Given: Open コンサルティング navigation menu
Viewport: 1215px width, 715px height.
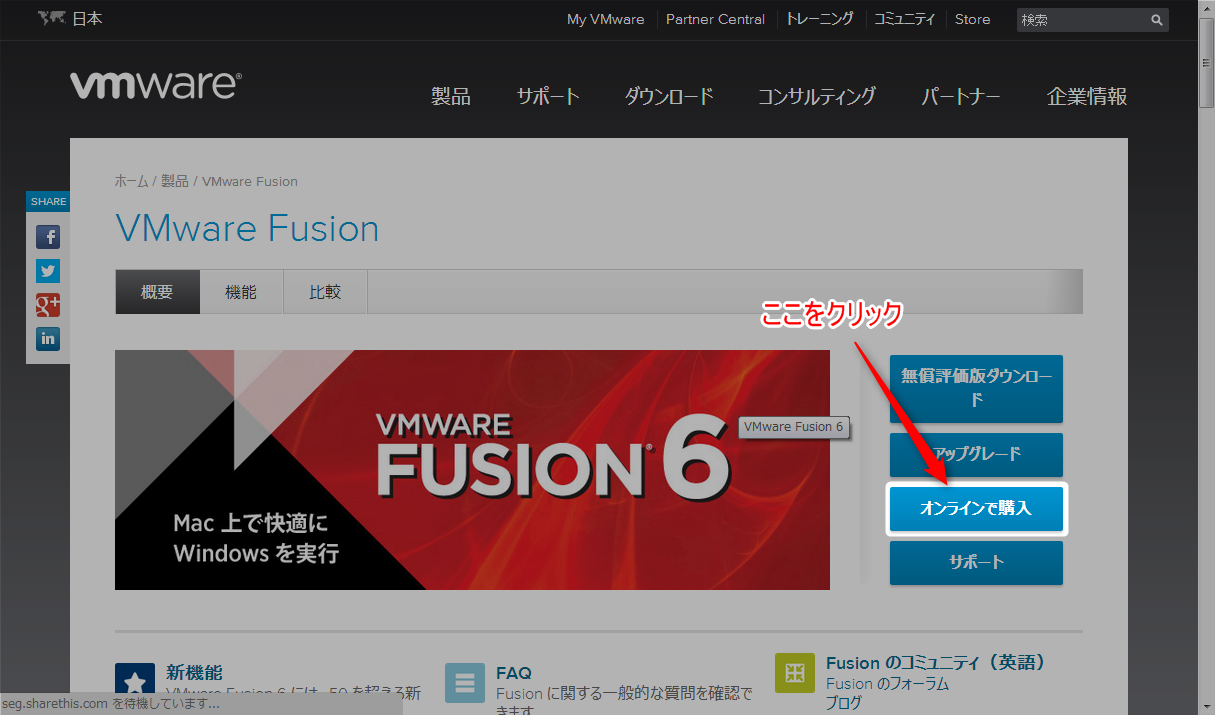Looking at the screenshot, I should pos(817,96).
